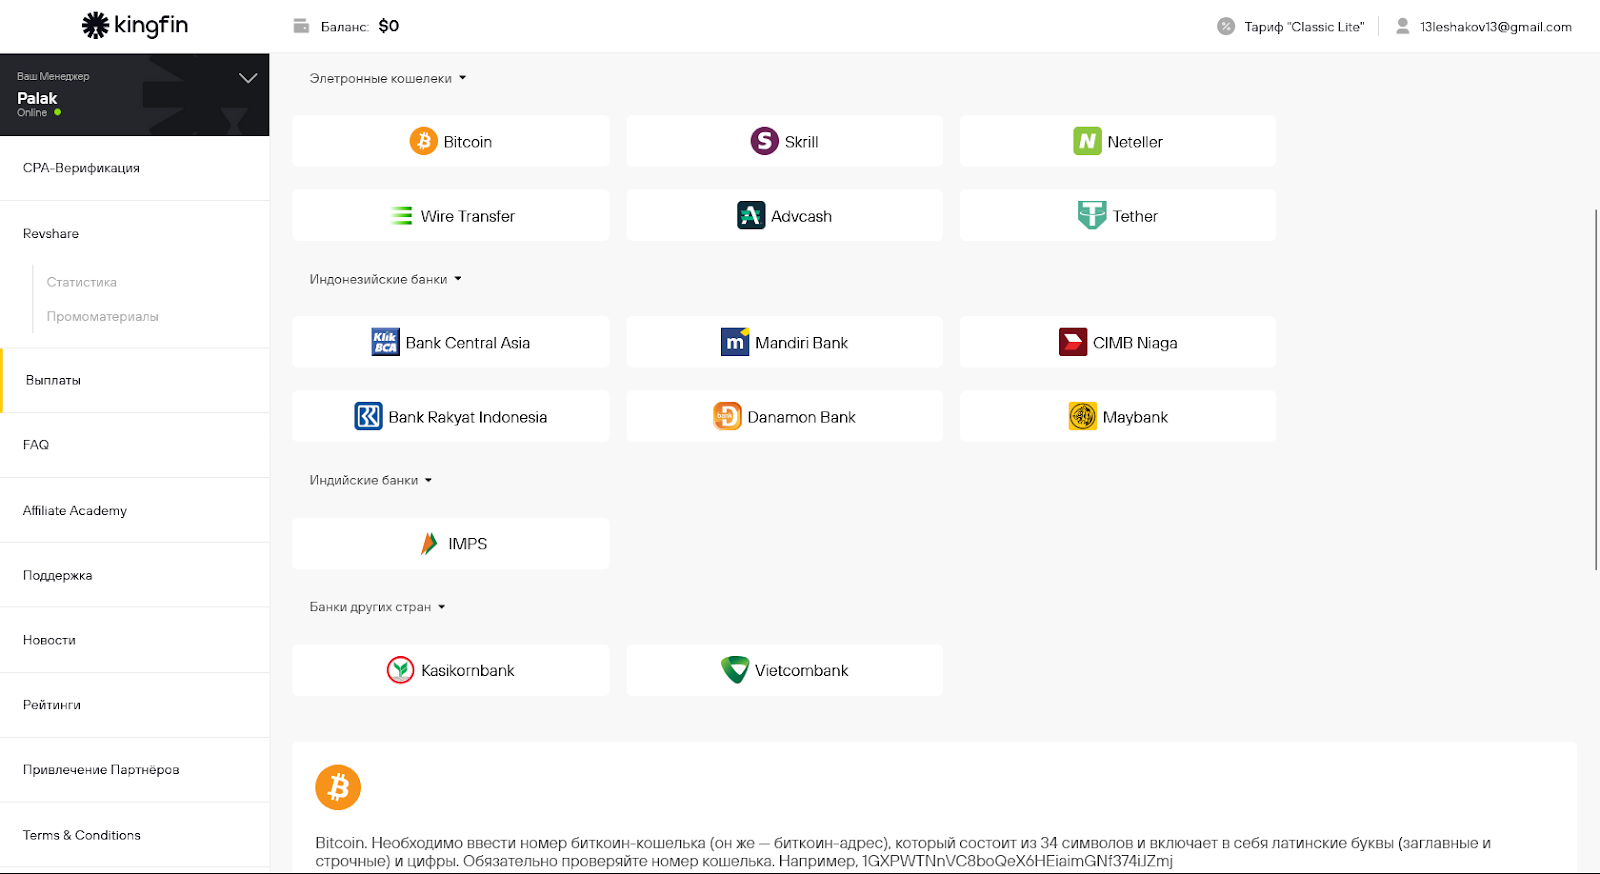Click the Тариф "Classic Lite" label
This screenshot has width=1600, height=874.
[1304, 27]
